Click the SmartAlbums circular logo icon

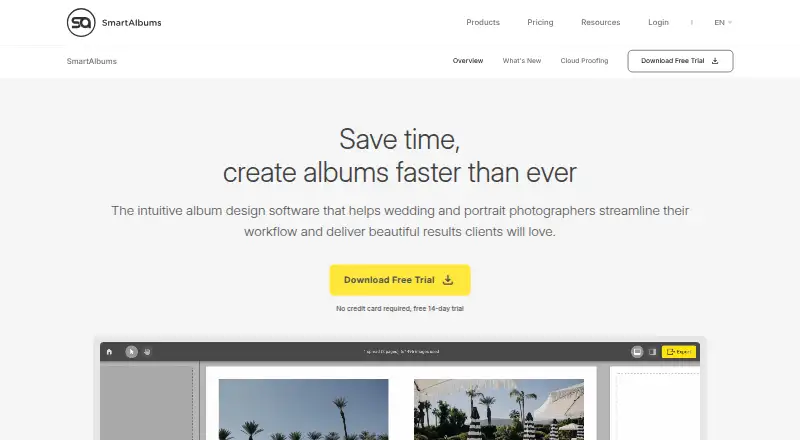(81, 22)
